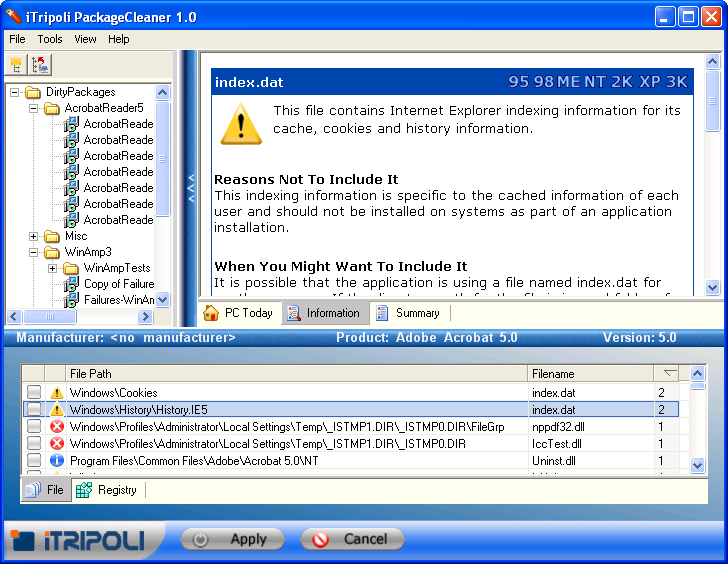The height and width of the screenshot is (564, 728).
Task: Check the box for the Uninst.dll row
Action: (34, 460)
